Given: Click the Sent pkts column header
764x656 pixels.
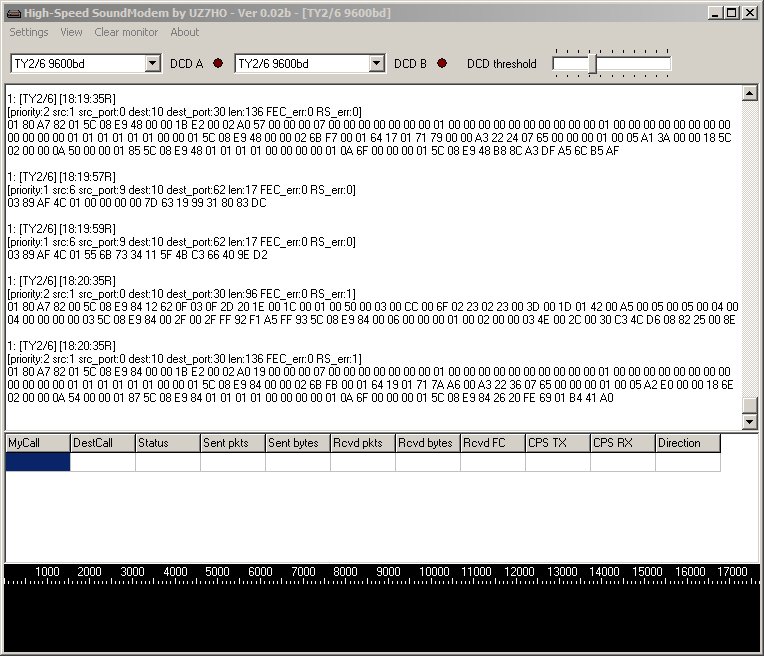Looking at the screenshot, I should coord(233,443).
